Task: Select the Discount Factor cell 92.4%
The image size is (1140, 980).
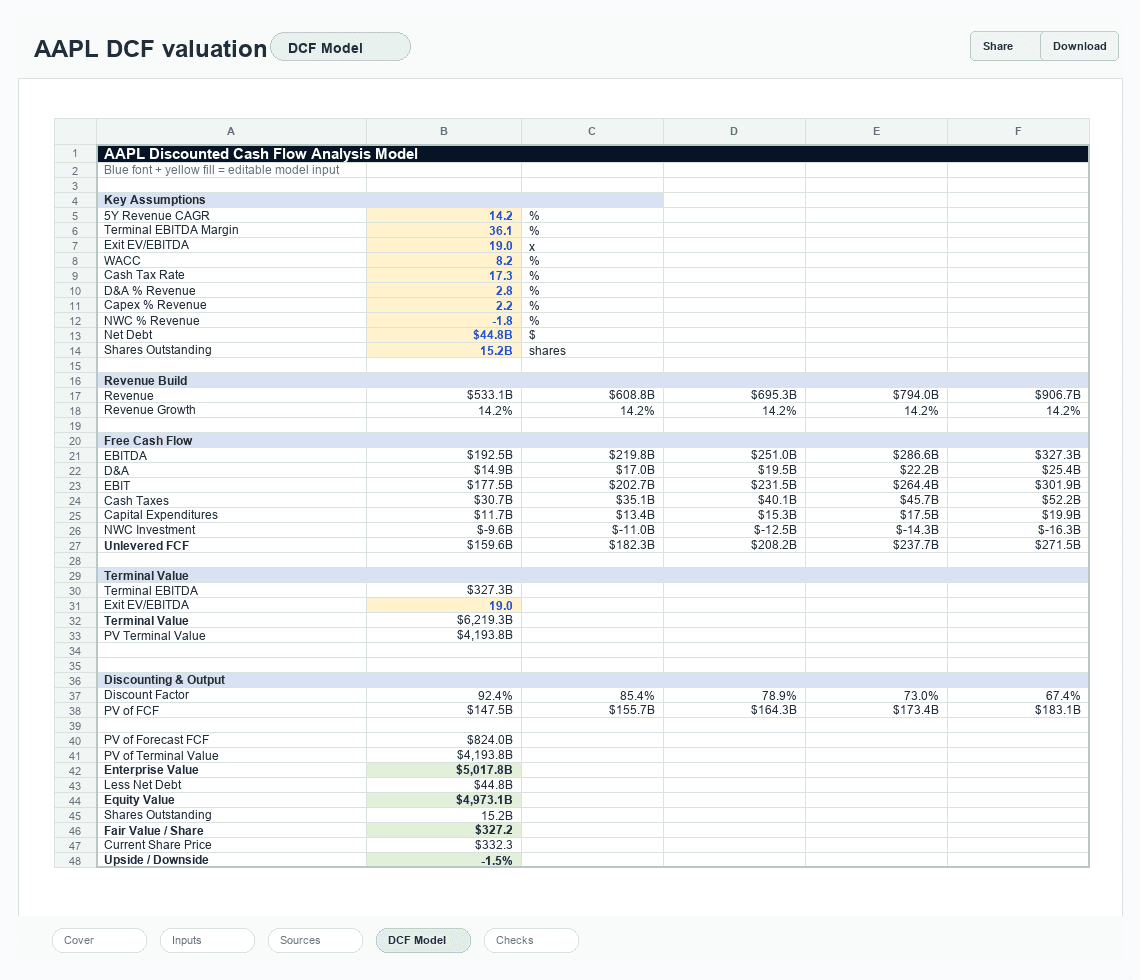Action: click(443, 696)
